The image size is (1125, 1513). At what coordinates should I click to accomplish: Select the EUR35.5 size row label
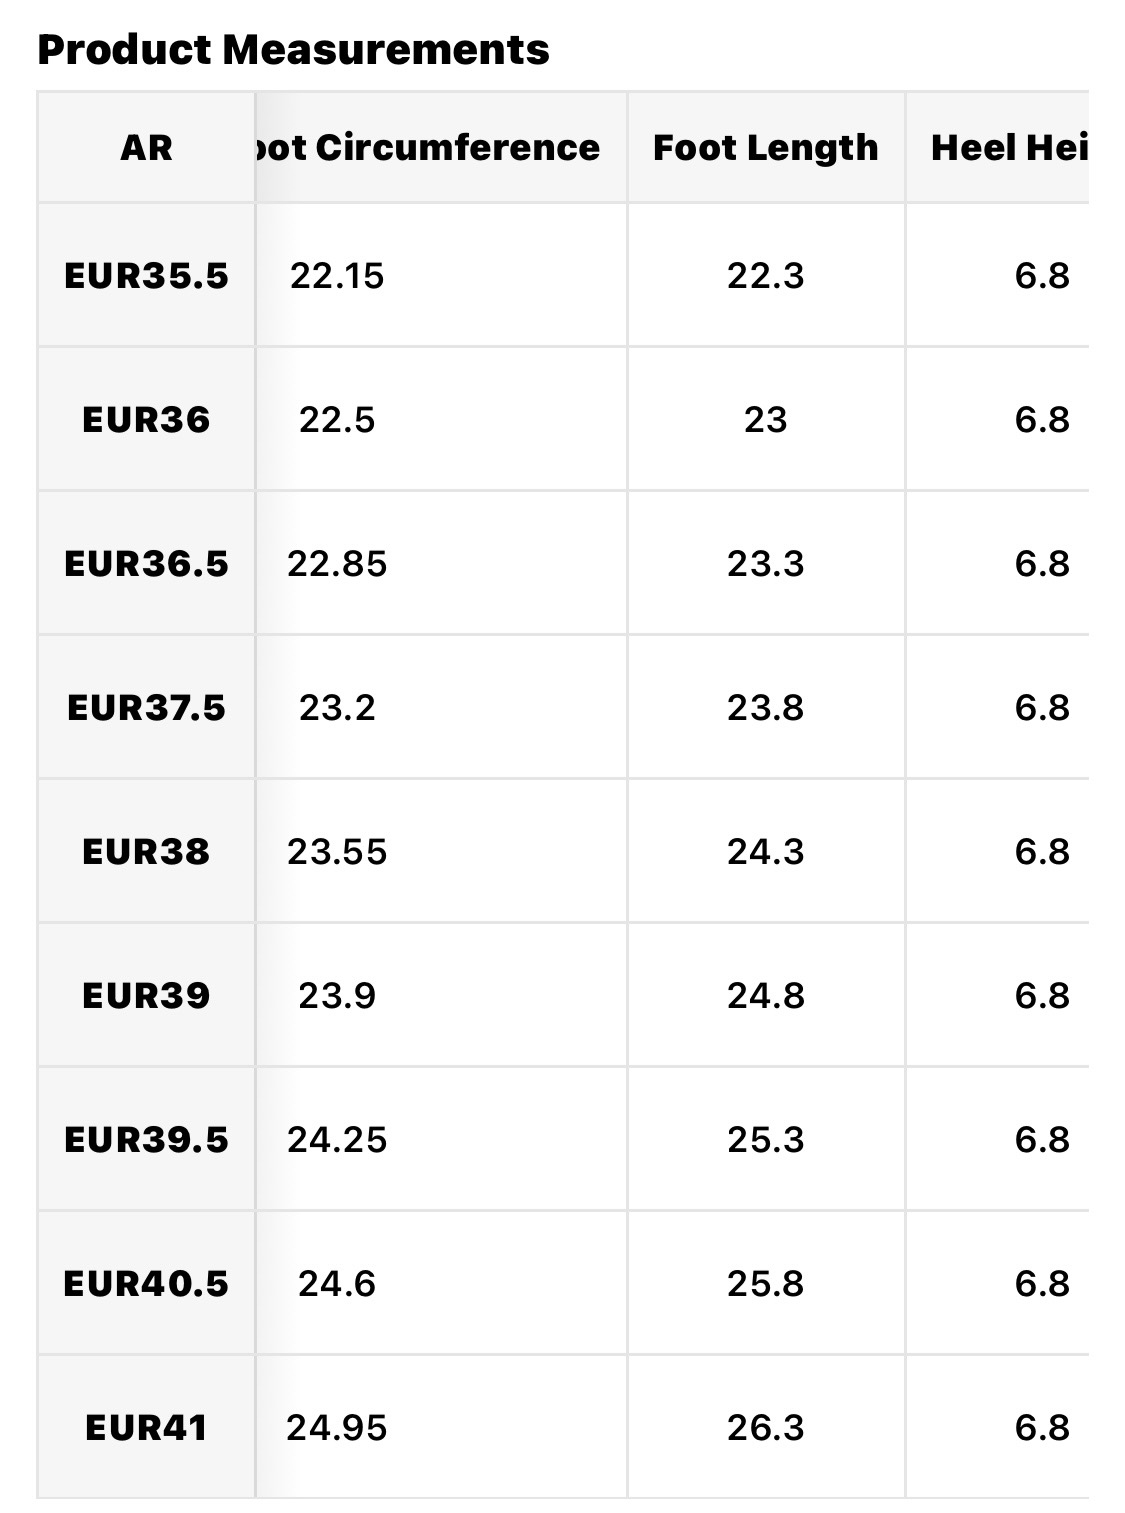click(x=146, y=275)
